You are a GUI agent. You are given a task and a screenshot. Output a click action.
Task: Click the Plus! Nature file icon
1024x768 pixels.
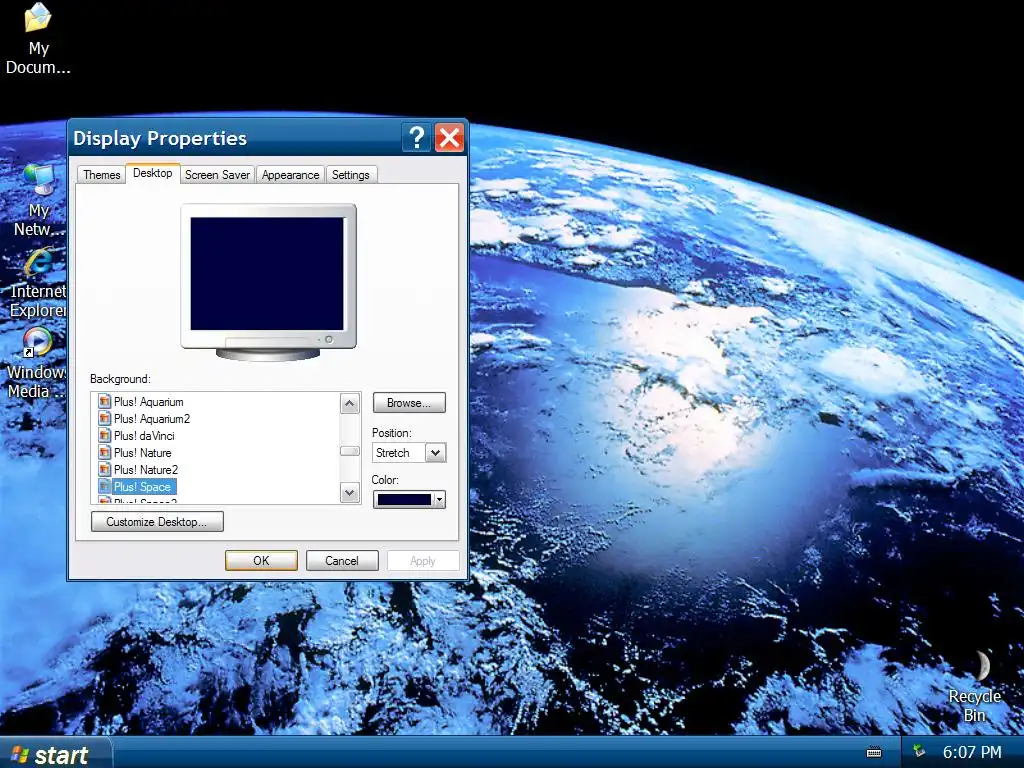(104, 452)
